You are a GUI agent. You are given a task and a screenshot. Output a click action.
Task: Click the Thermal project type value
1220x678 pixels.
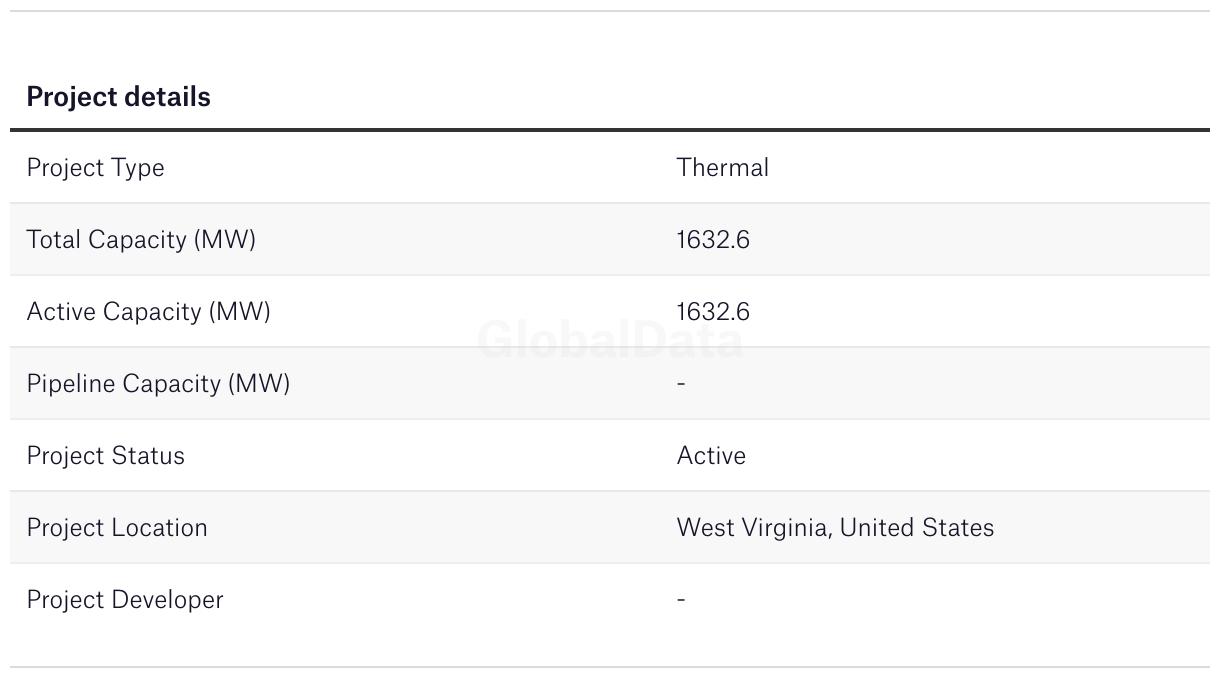click(x=722, y=168)
